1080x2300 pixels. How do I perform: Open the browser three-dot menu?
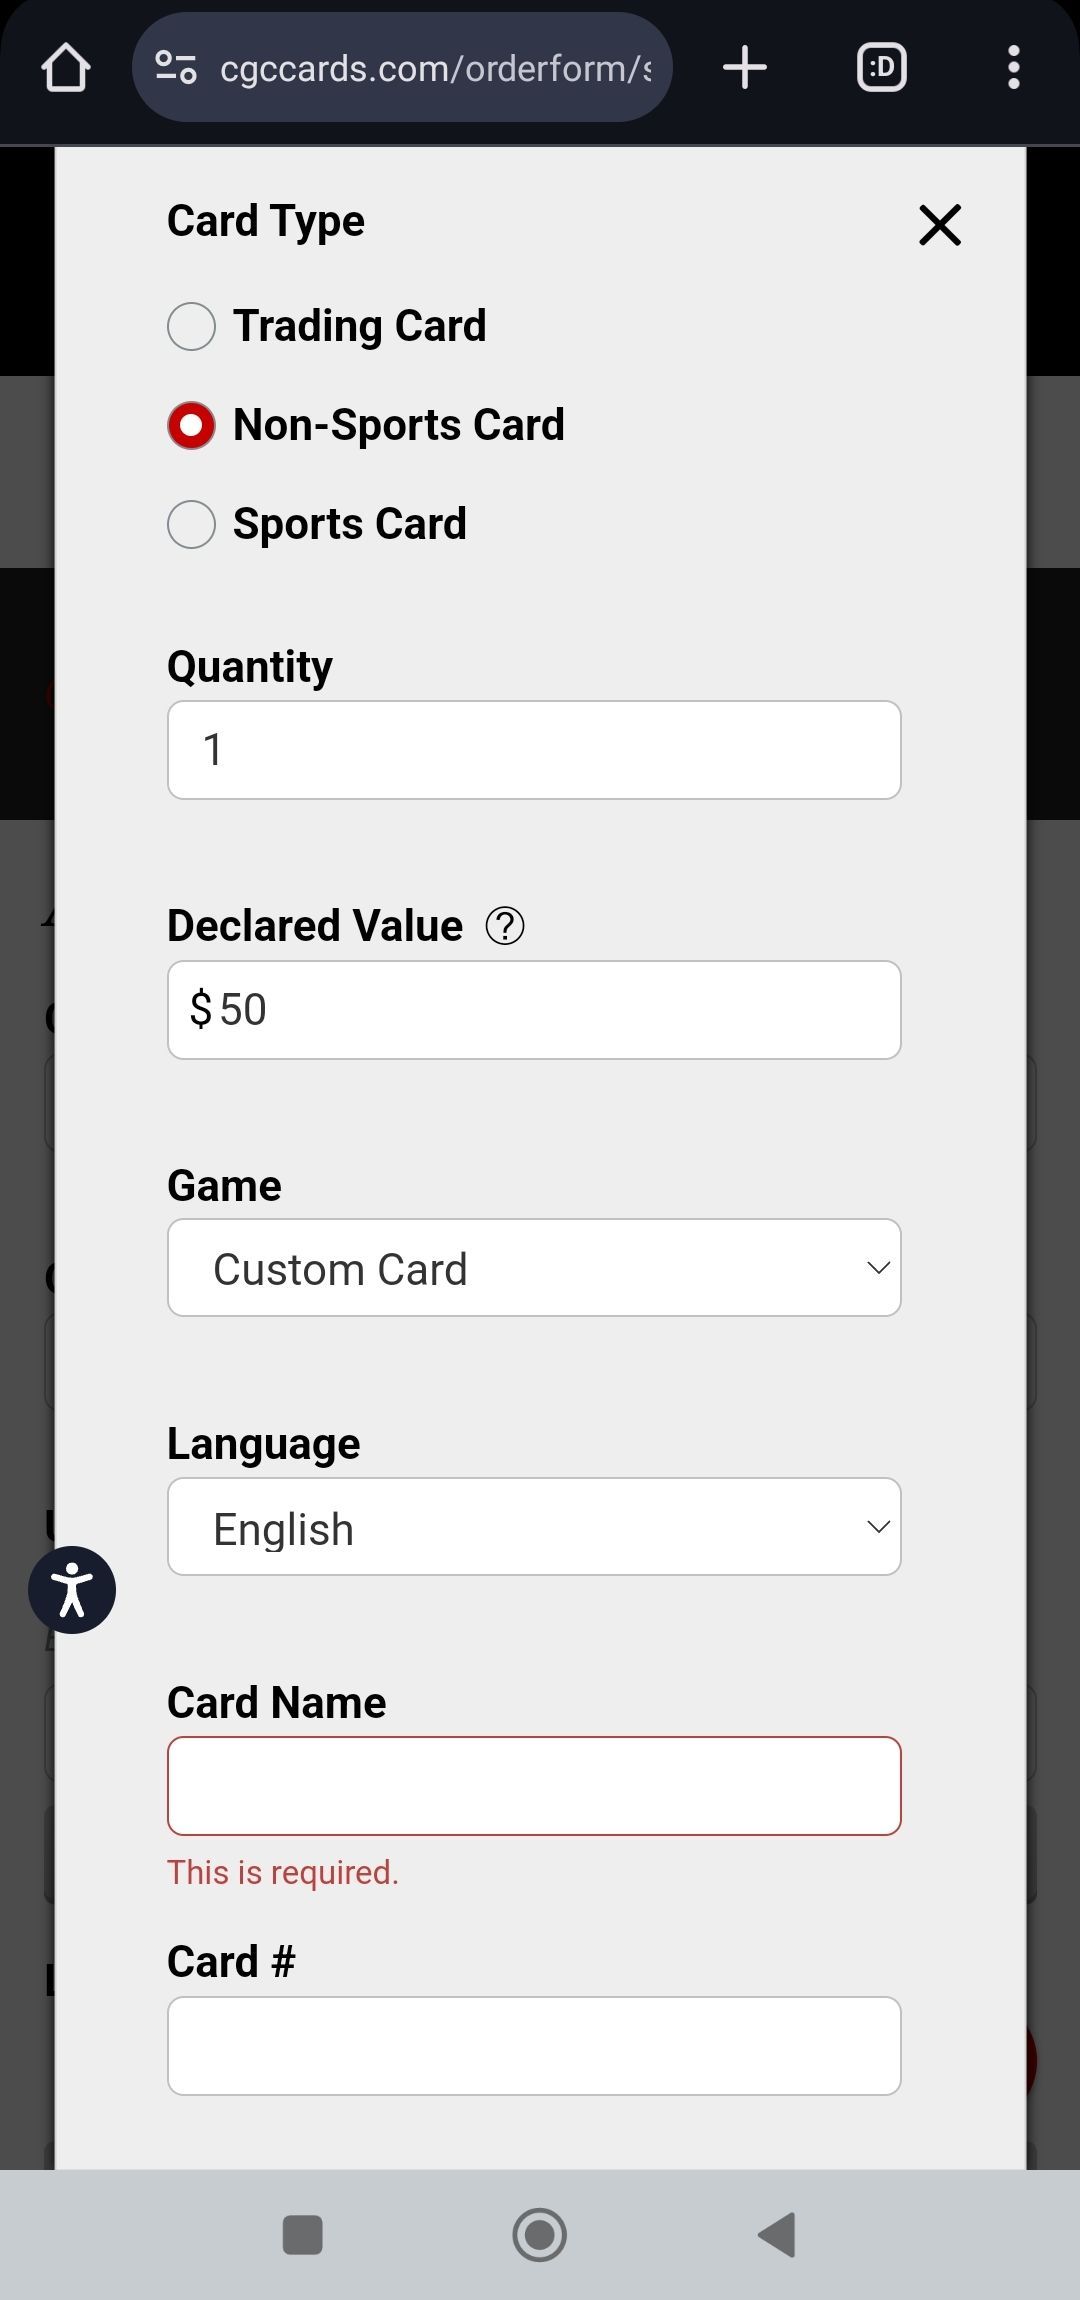click(x=1013, y=67)
